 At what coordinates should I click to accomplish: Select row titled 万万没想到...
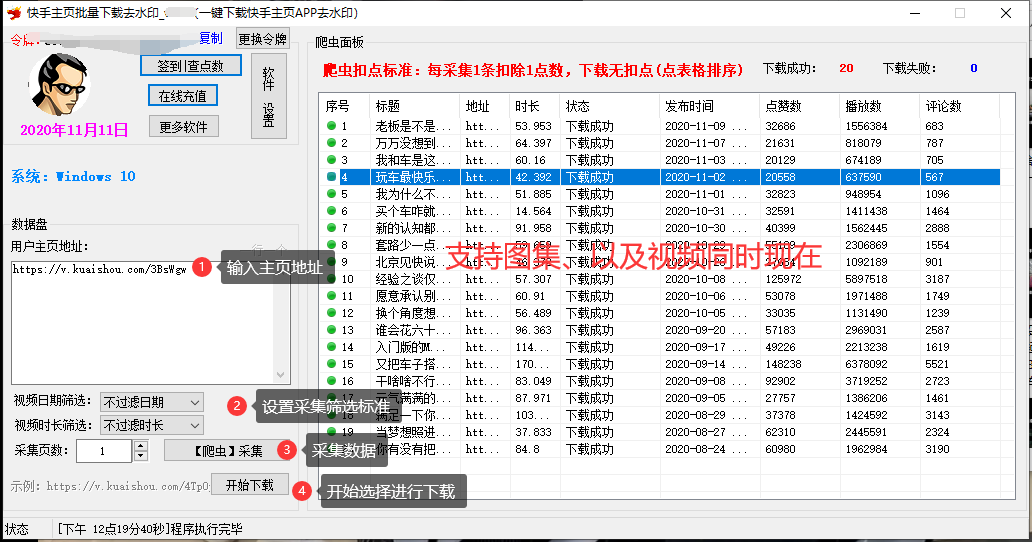click(659, 143)
